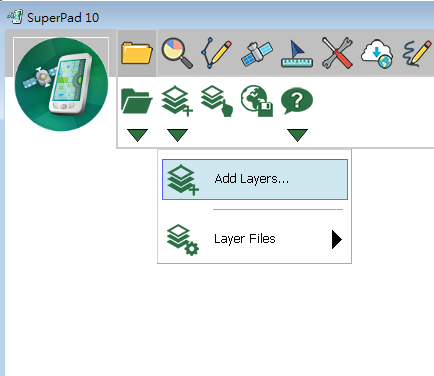
Task: Open the layer stack with pointing hand icon
Action: click(x=217, y=101)
